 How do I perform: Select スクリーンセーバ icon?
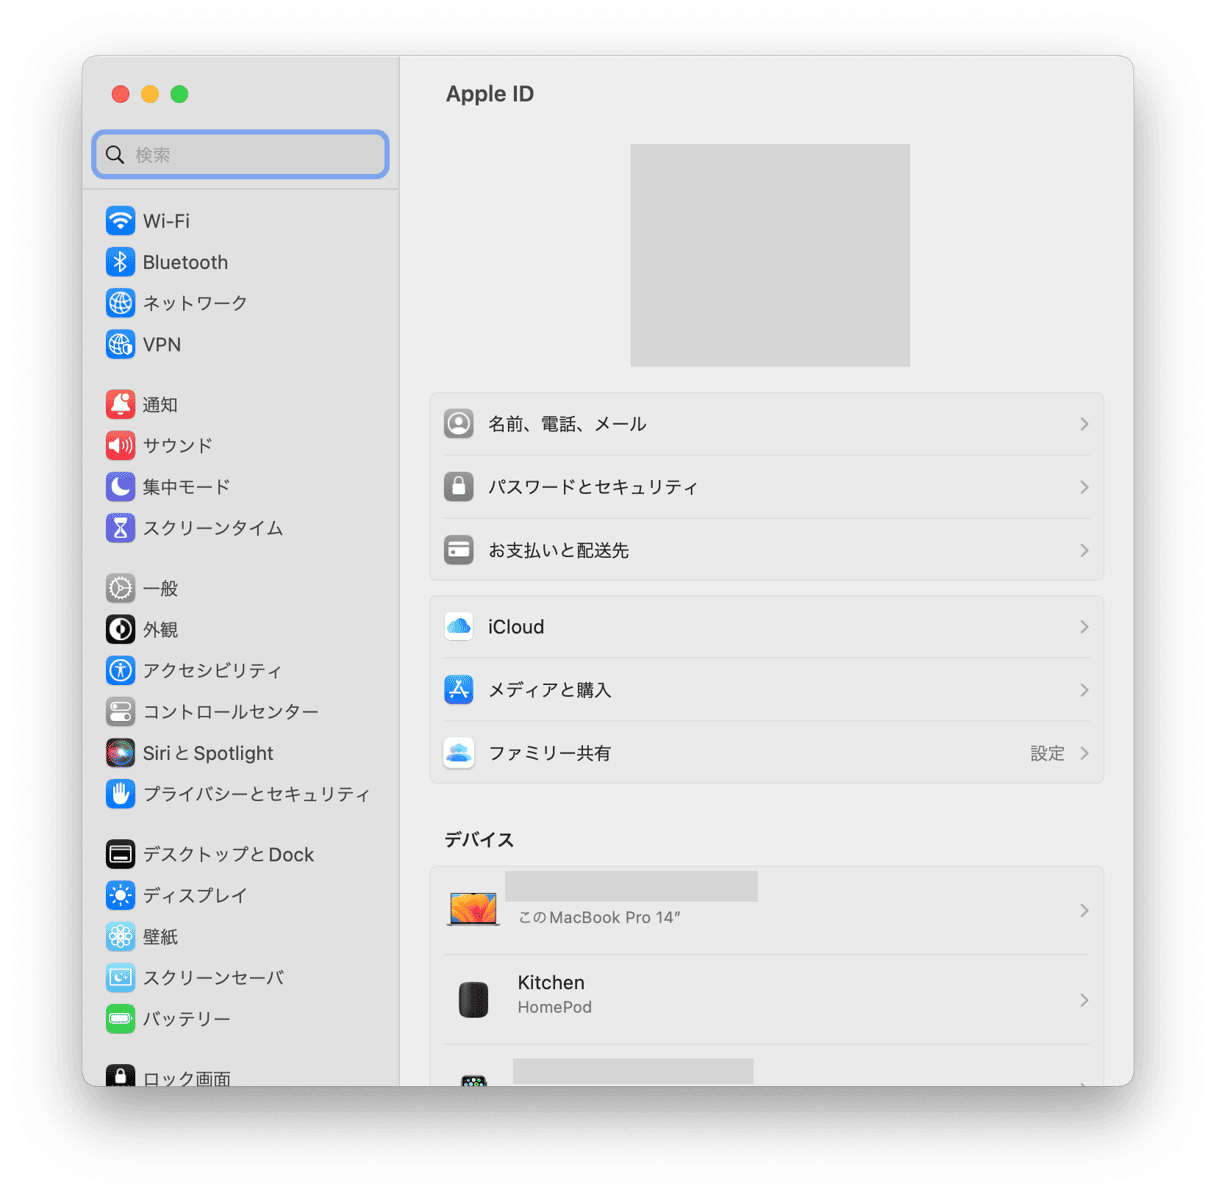point(120,977)
